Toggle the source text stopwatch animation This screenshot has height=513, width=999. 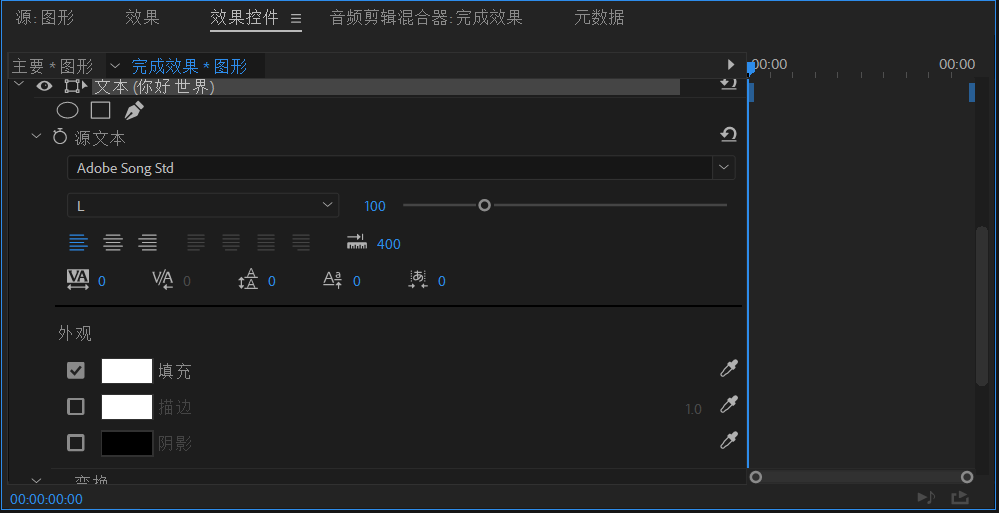pyautogui.click(x=60, y=136)
